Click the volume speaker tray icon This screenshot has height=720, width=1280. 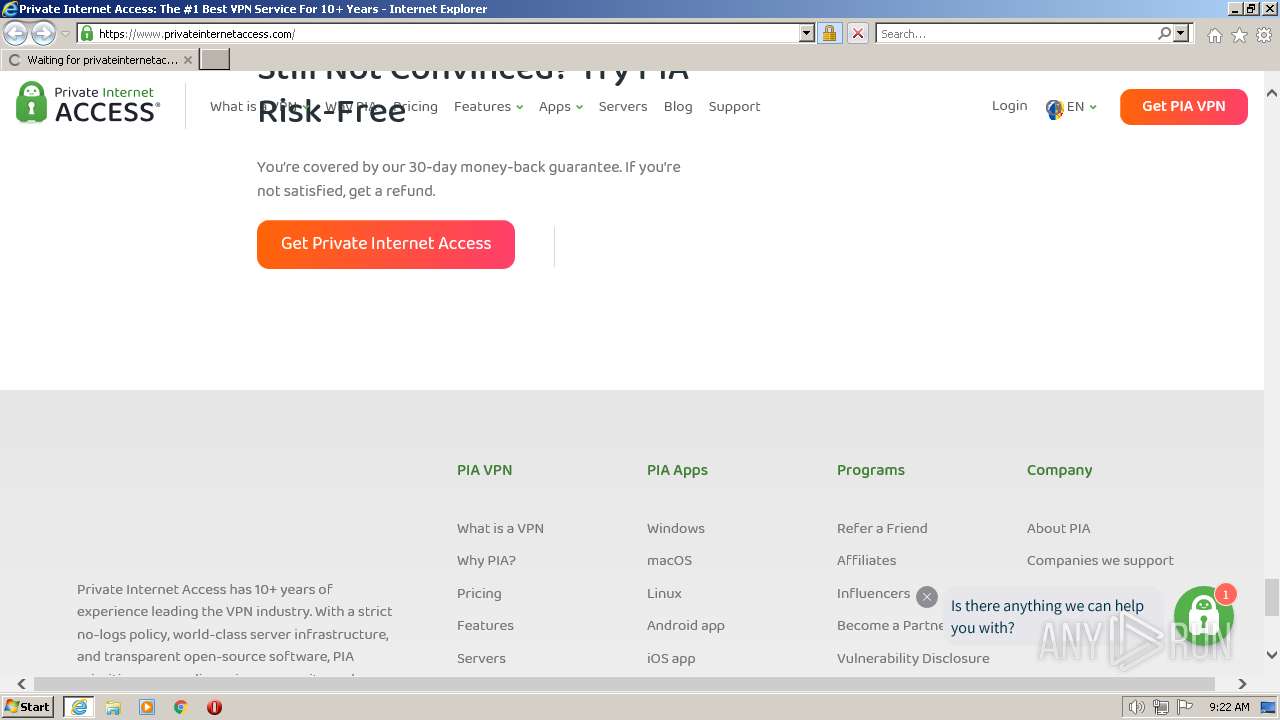(x=1136, y=707)
